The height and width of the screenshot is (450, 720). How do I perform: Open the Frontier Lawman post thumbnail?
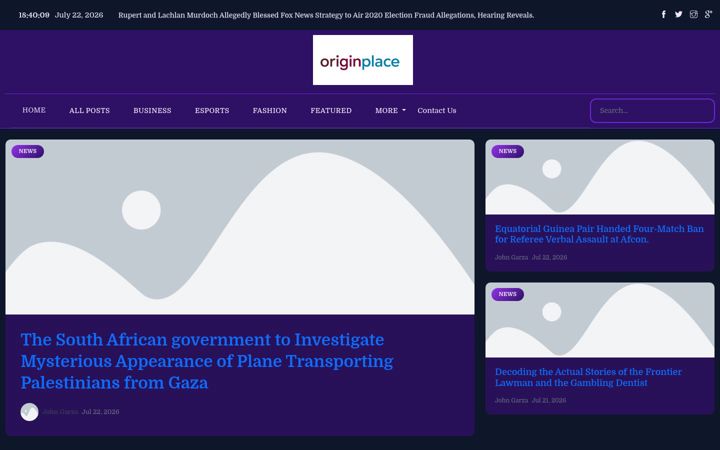pyautogui.click(x=600, y=320)
